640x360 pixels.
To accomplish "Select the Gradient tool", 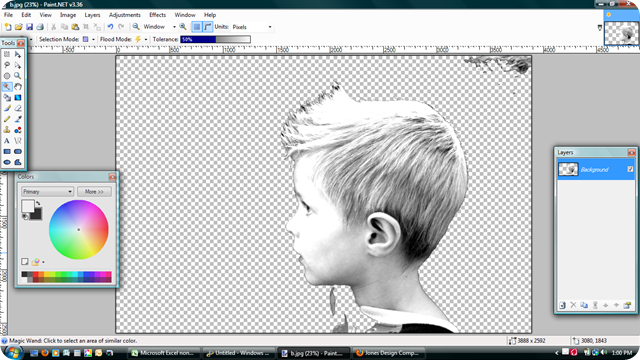I will (x=18, y=98).
